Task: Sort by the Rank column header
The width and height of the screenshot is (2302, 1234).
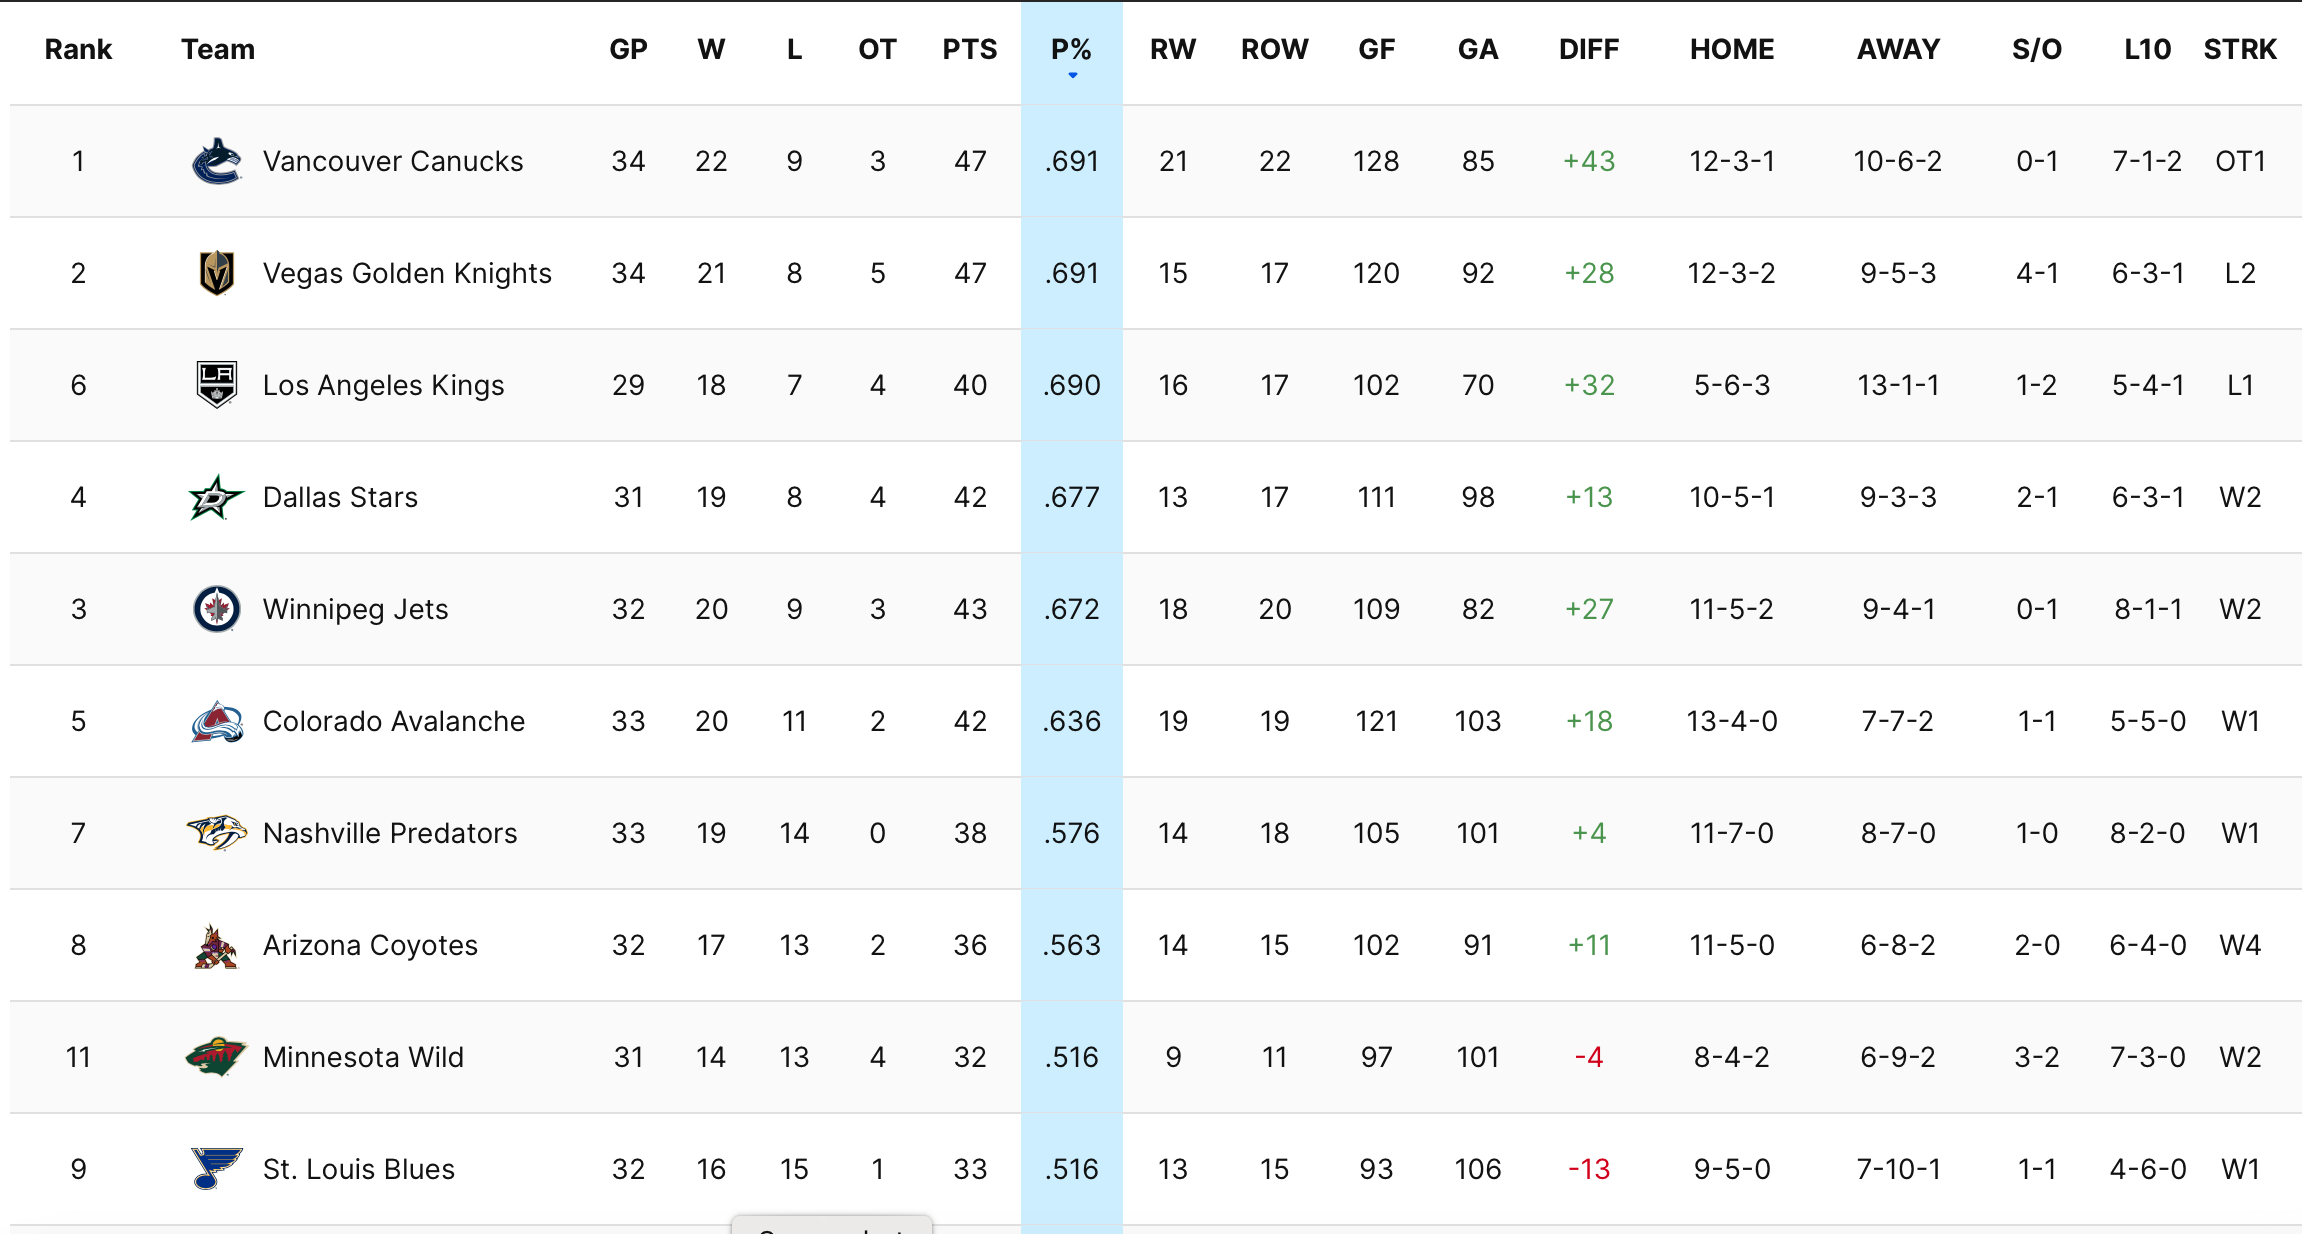Action: click(78, 50)
